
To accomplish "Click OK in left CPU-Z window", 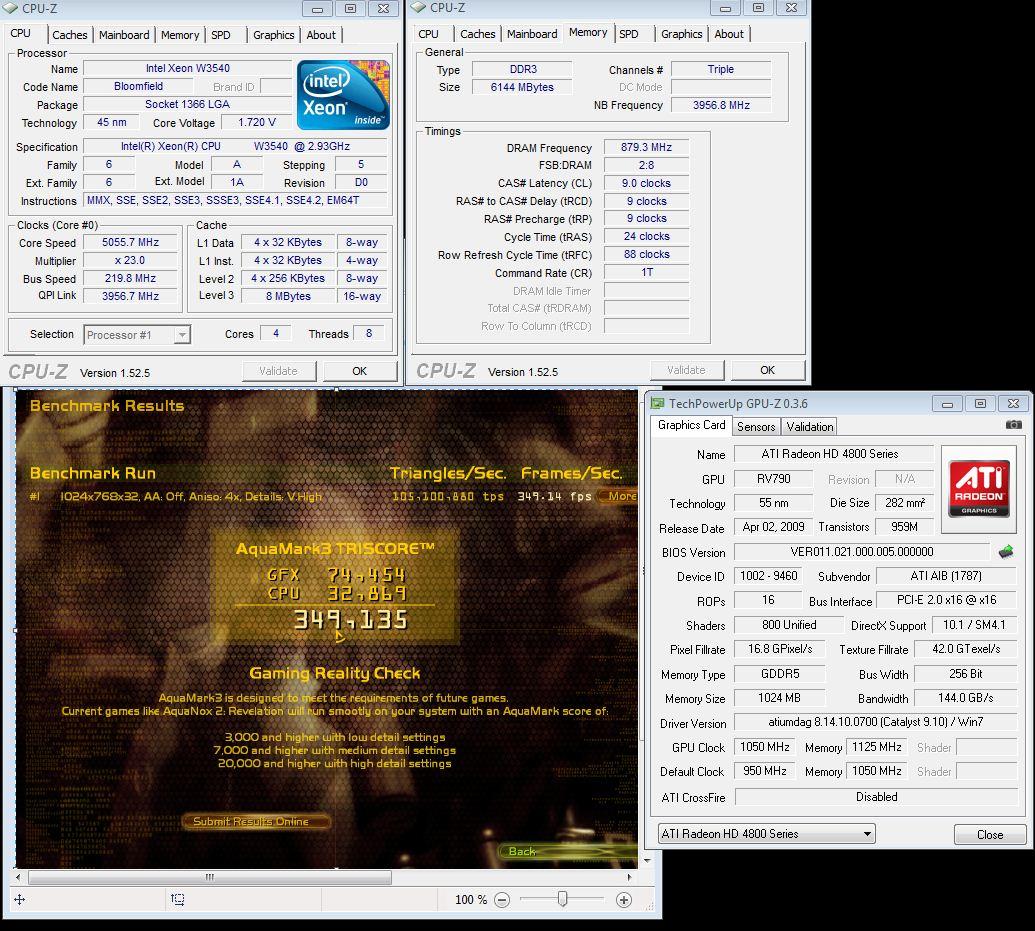I will (360, 371).
